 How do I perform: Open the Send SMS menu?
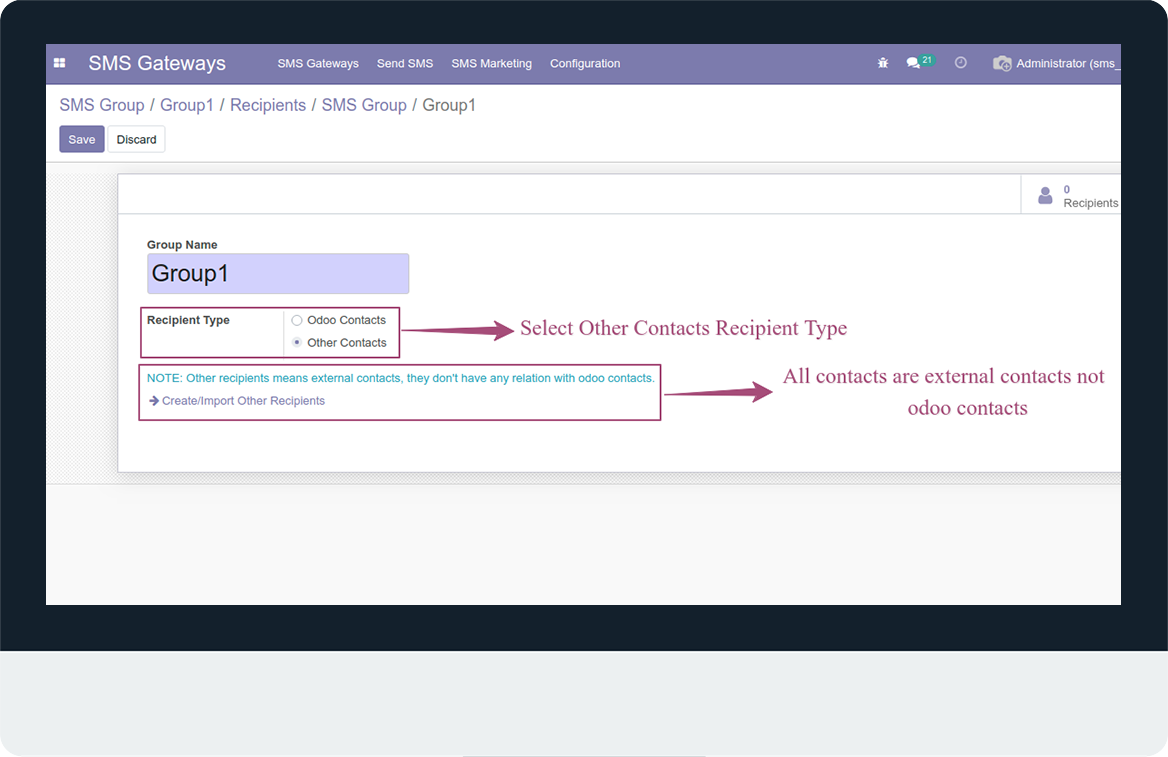pos(404,63)
